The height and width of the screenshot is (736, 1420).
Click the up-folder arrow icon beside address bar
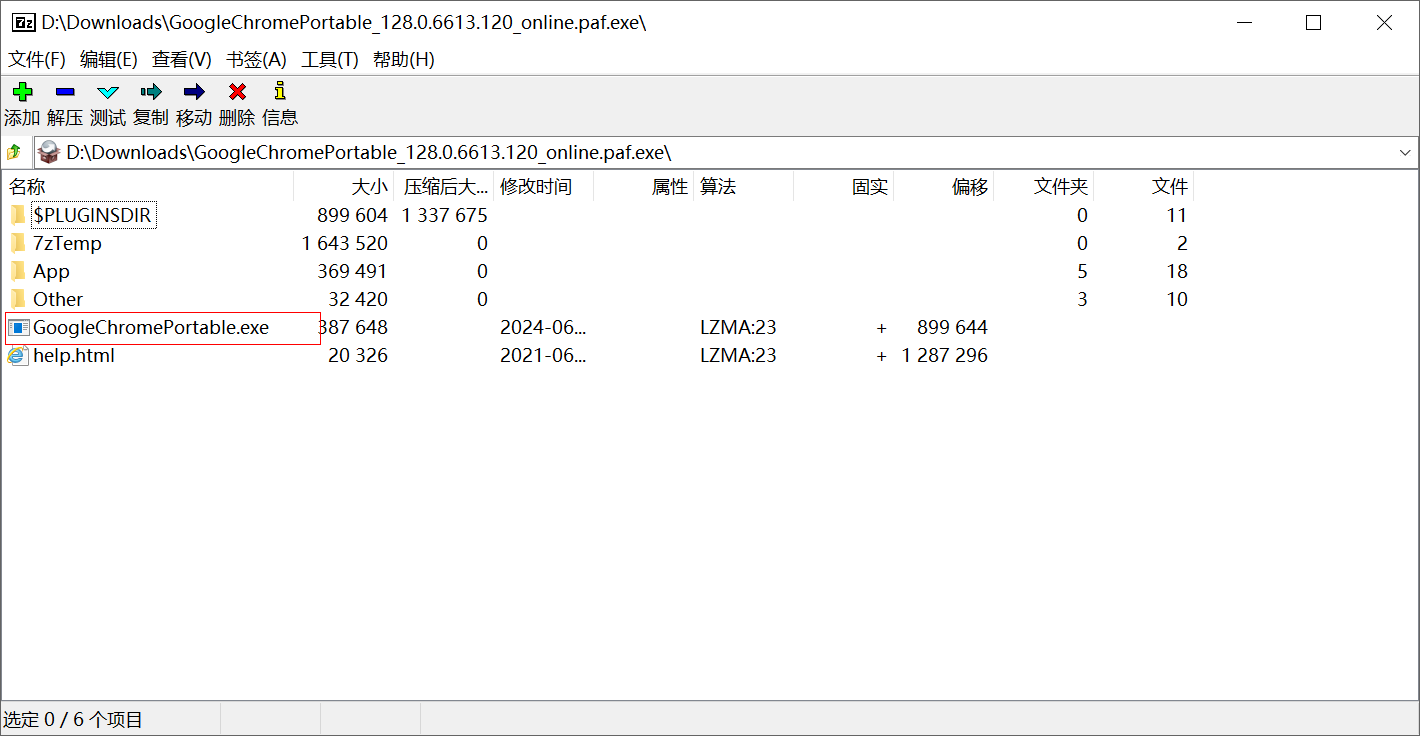pos(14,153)
